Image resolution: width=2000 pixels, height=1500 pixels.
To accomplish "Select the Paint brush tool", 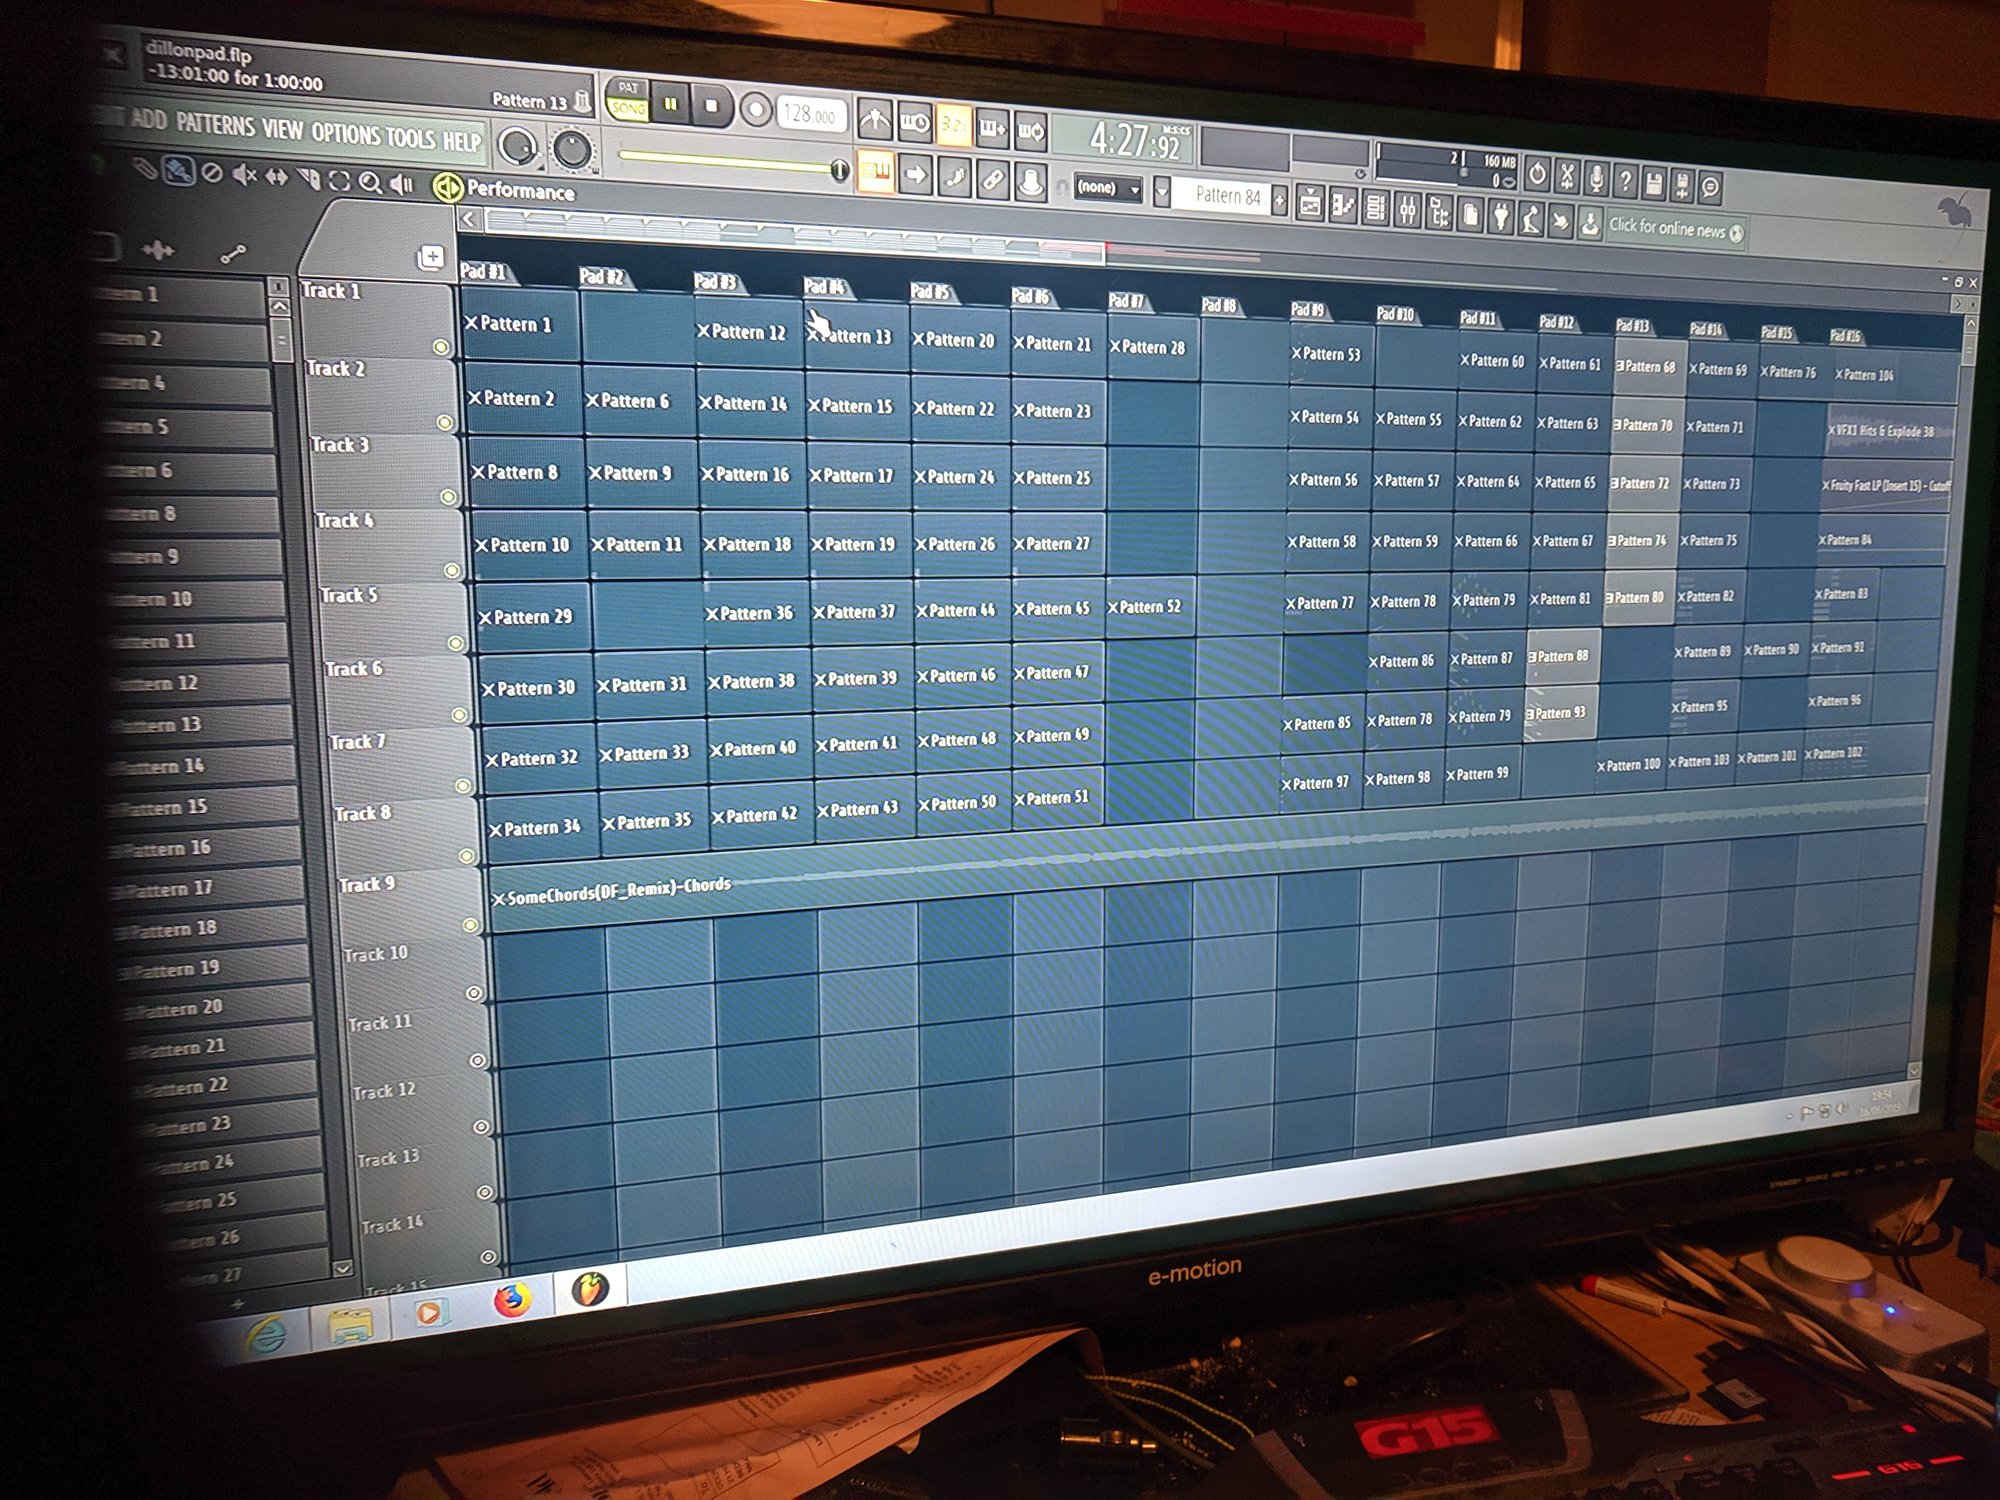I will 179,171.
